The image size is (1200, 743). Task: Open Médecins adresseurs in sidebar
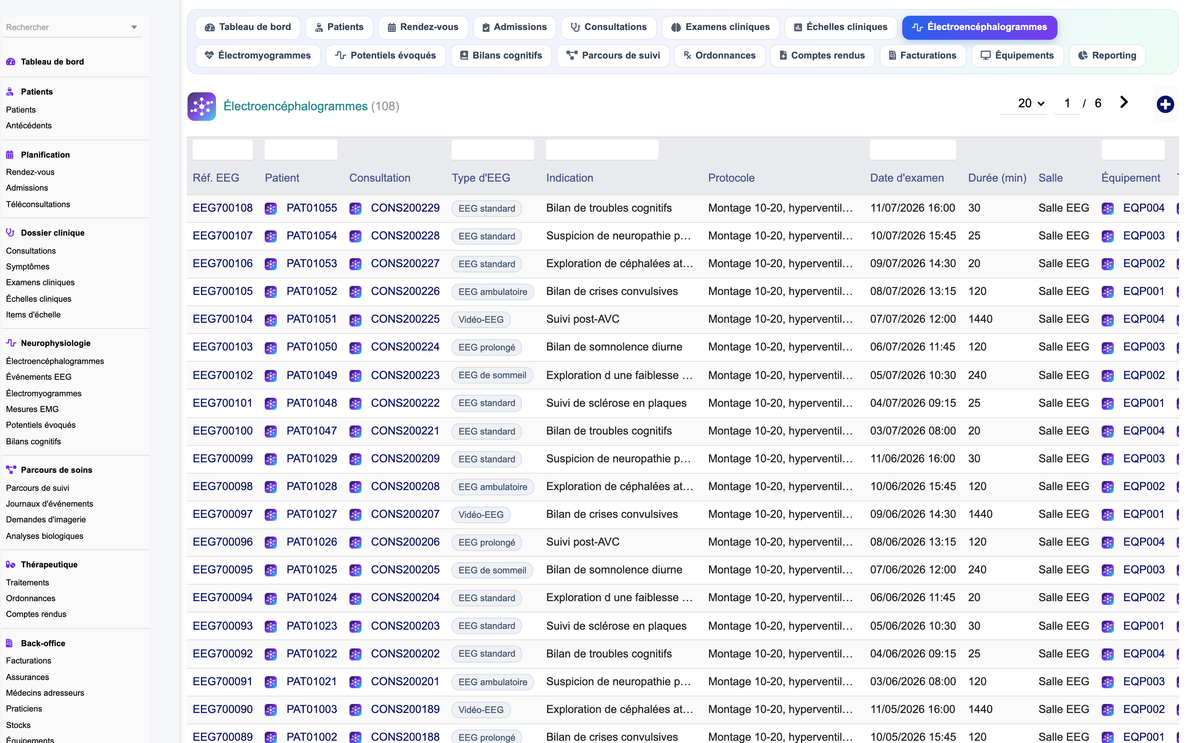pyautogui.click(x=45, y=693)
